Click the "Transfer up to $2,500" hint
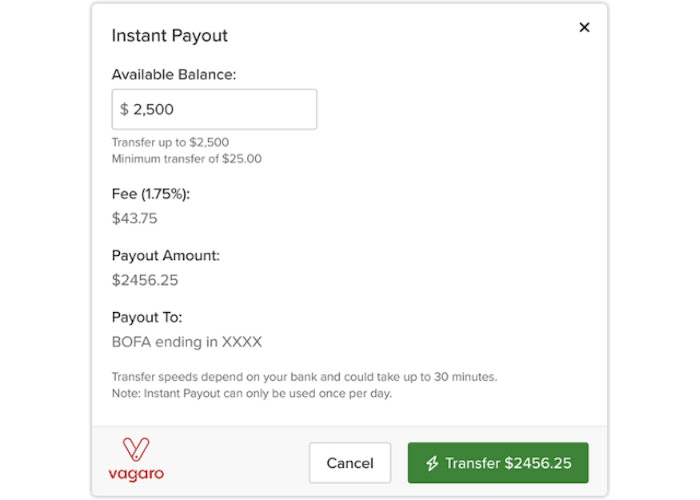700x500 pixels. point(170,142)
